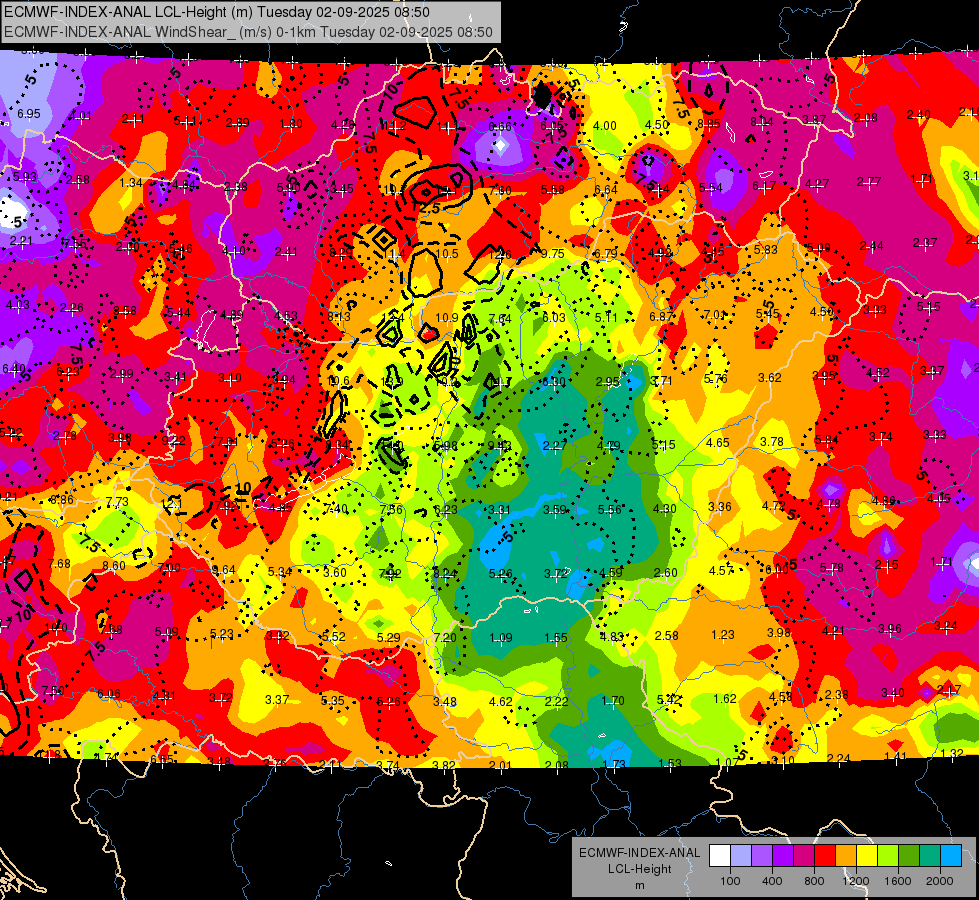
Task: Click the grid value 1.23
Action: click(723, 635)
